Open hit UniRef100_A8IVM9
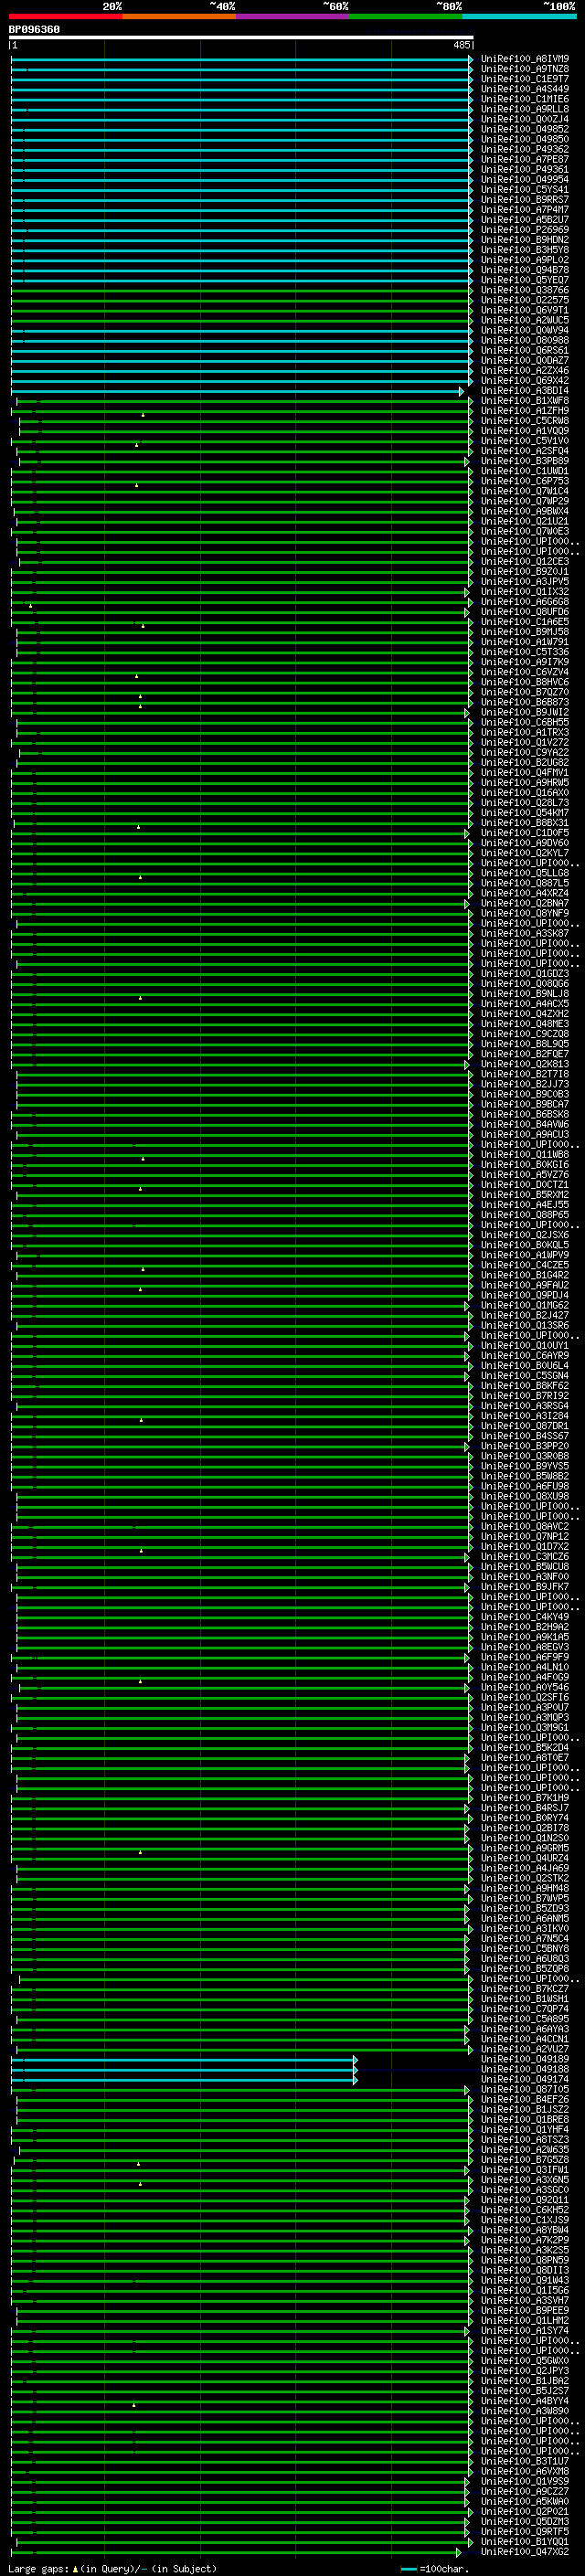The width and height of the screenshot is (585, 2576). coord(525,59)
